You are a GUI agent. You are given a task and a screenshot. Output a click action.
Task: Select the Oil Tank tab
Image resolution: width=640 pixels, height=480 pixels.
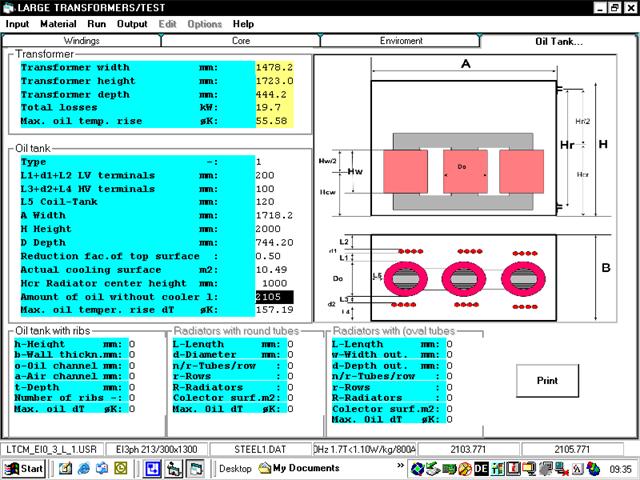click(559, 41)
